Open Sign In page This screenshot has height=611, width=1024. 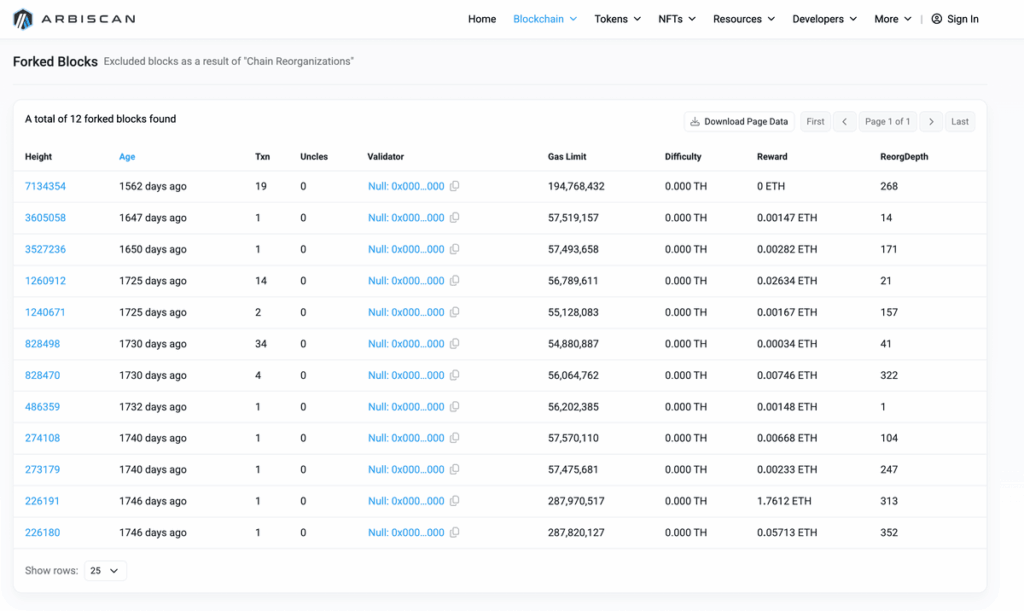coord(955,19)
